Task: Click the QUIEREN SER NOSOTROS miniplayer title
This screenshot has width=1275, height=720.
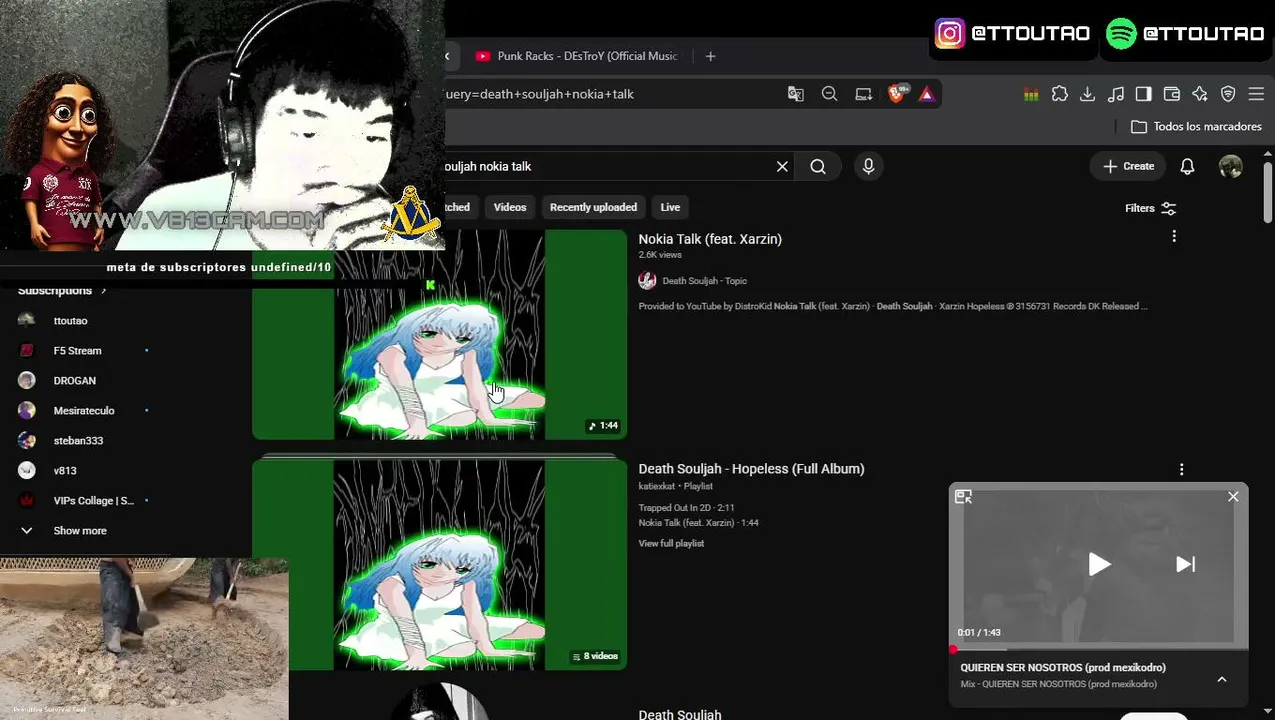Action: (1063, 667)
